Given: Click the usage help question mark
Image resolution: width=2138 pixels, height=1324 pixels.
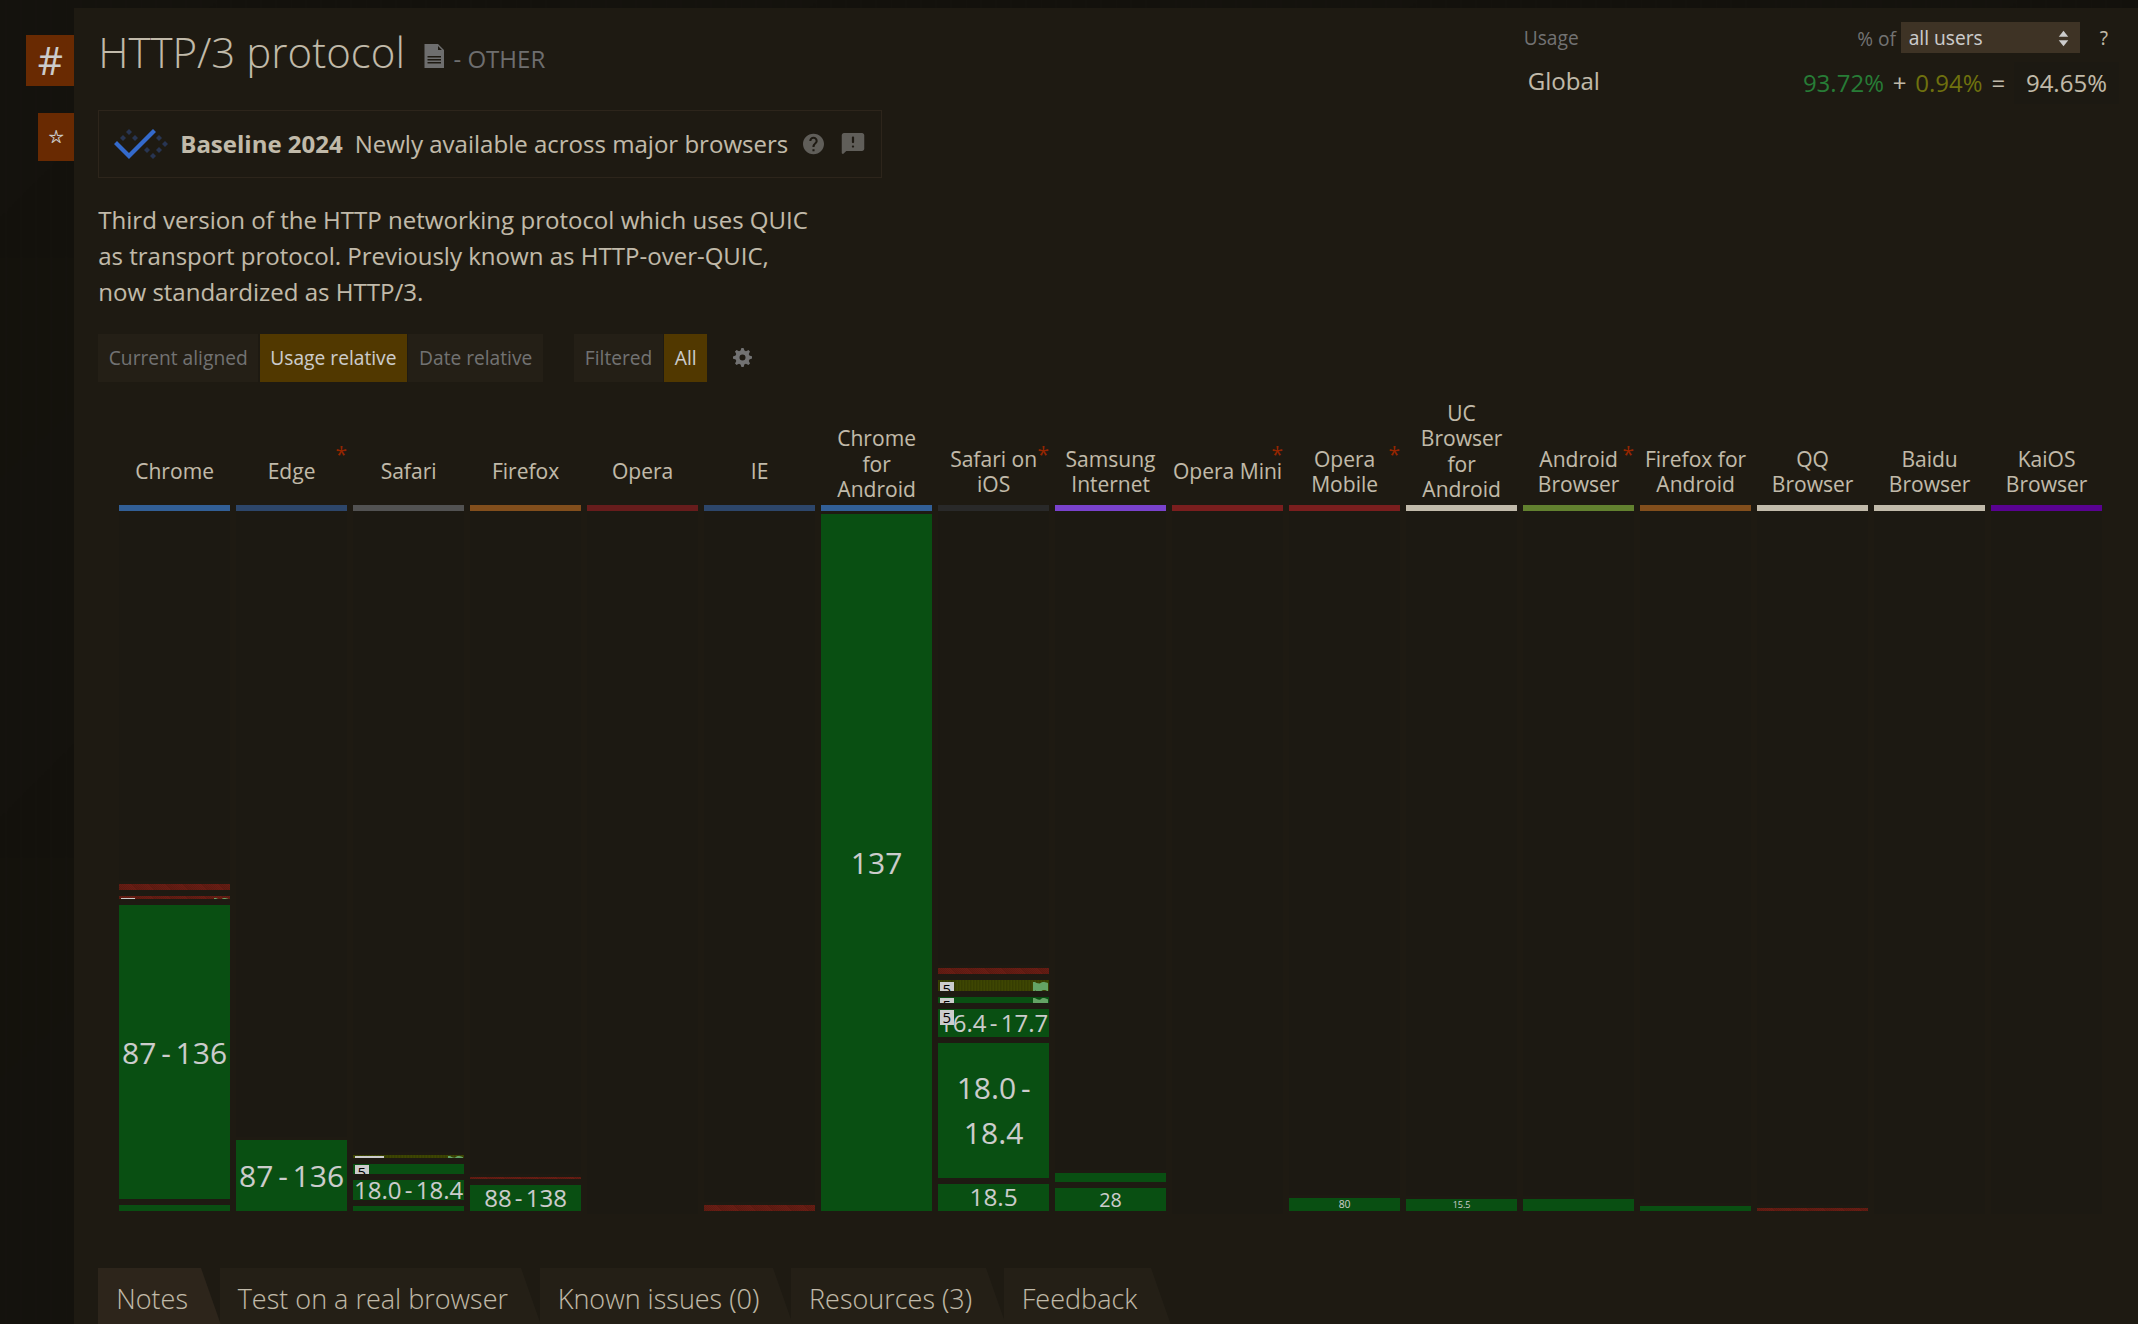Looking at the screenshot, I should point(2104,38).
